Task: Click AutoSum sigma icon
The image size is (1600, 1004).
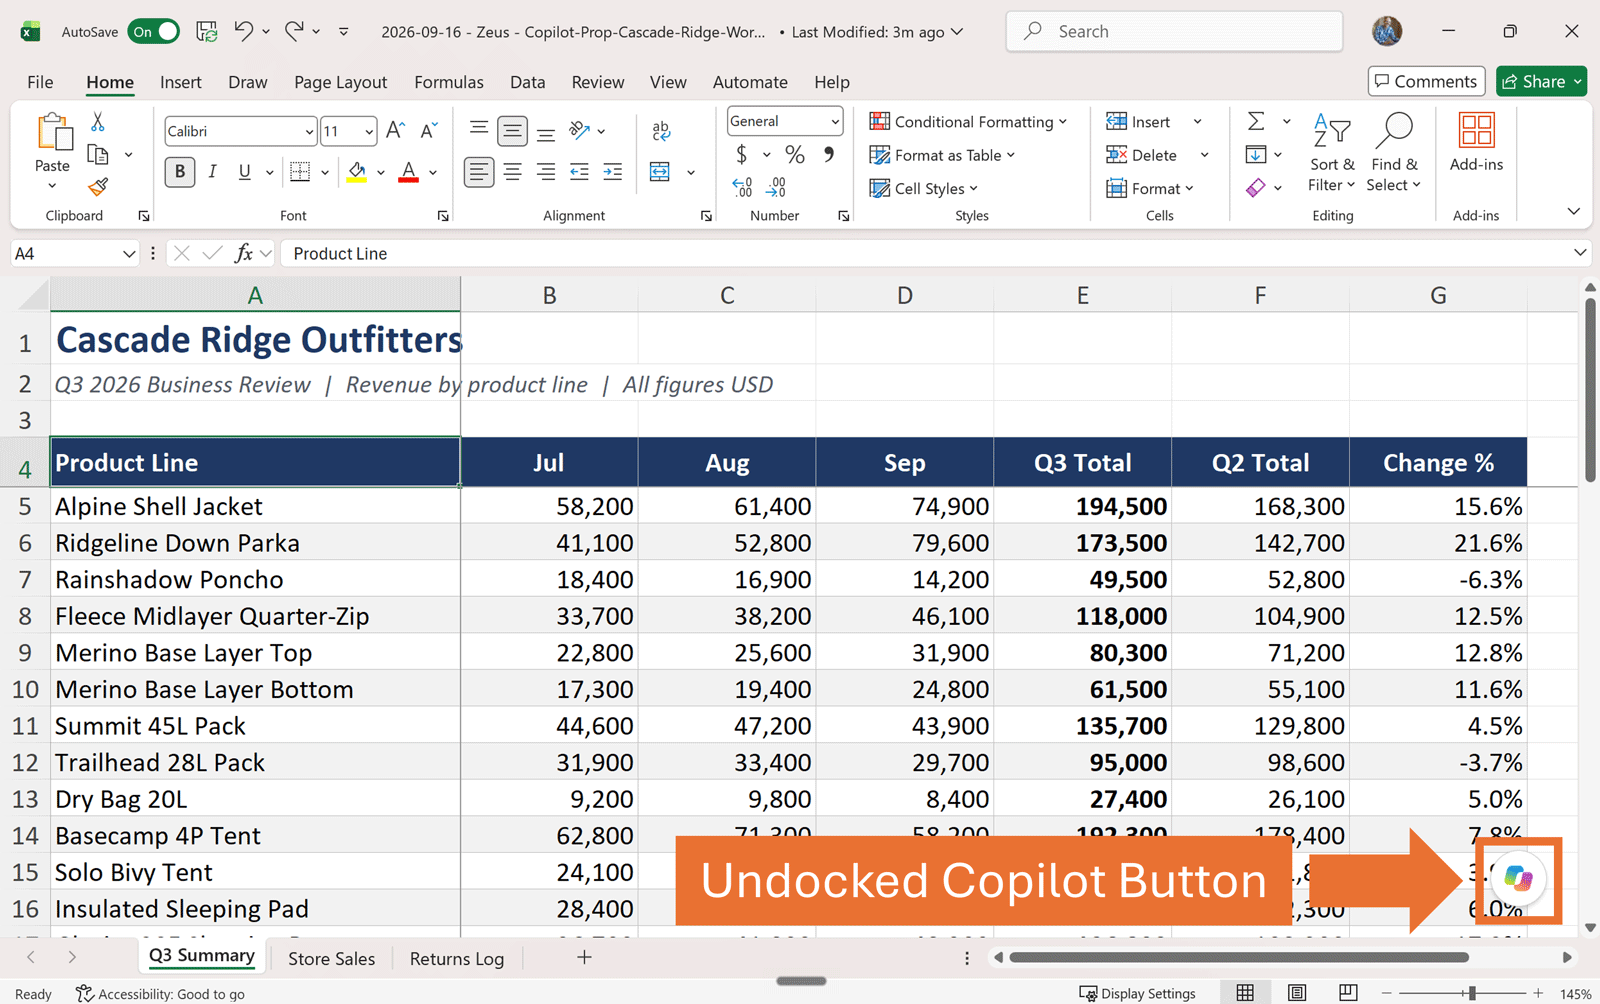Action: tap(1256, 121)
